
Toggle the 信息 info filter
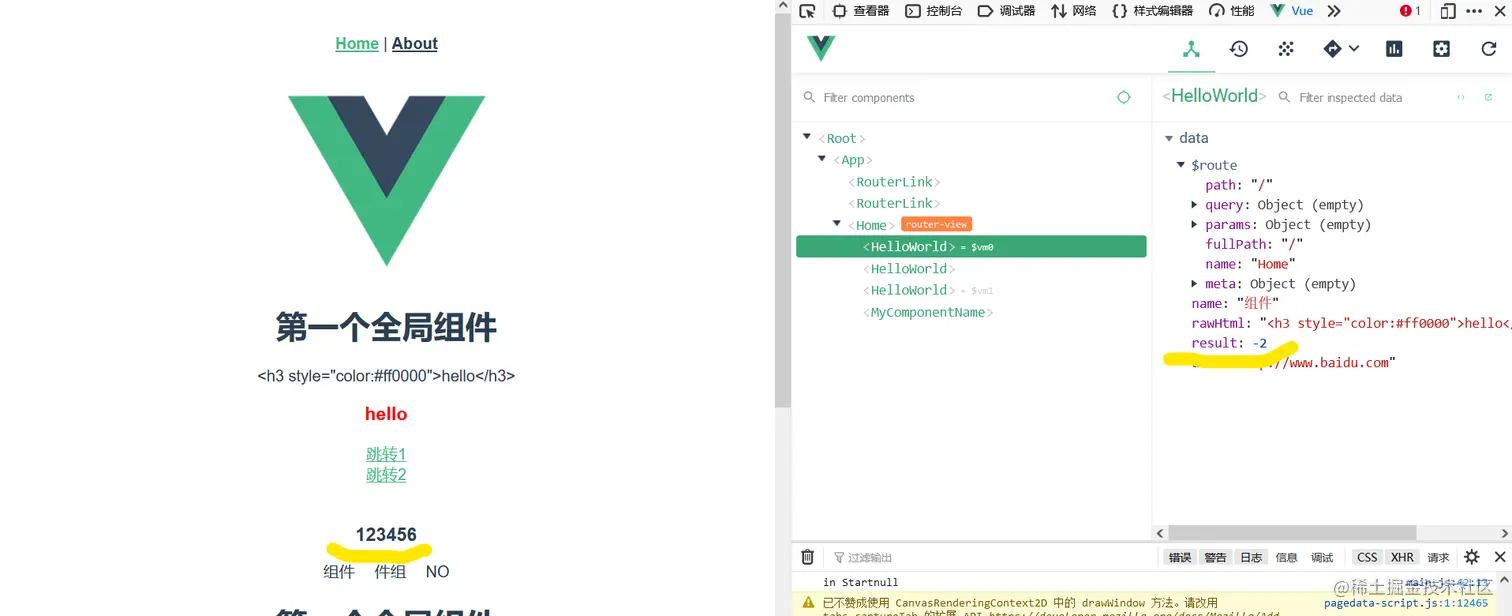[1287, 557]
